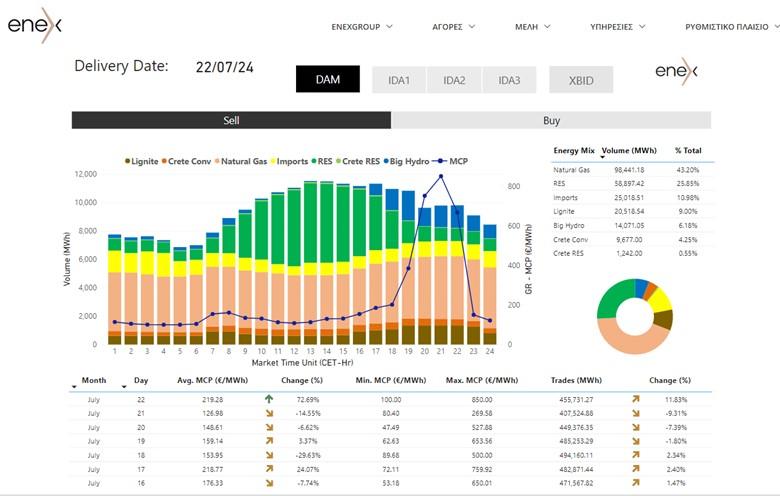Click the down arrow next to -7.74%

click(269, 483)
